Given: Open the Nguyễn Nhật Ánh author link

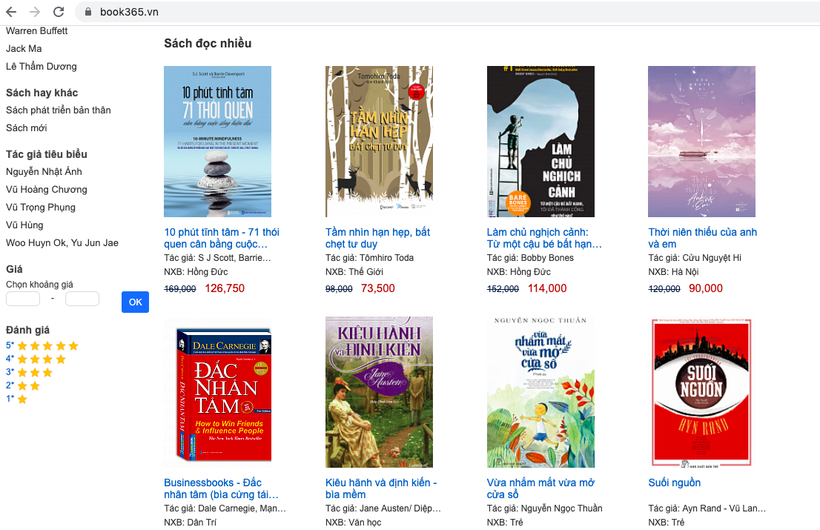Looking at the screenshot, I should (44, 172).
